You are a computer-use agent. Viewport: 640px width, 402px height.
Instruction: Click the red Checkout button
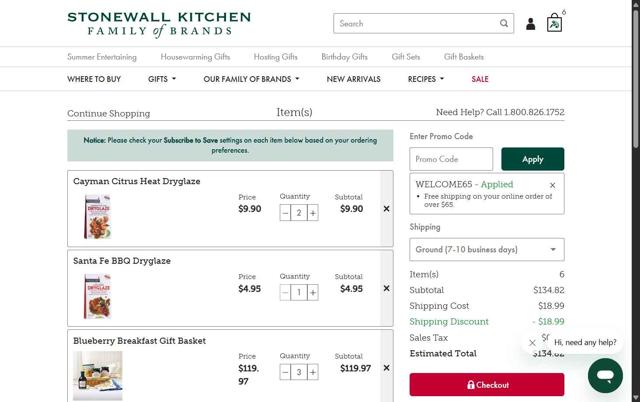[x=487, y=384]
